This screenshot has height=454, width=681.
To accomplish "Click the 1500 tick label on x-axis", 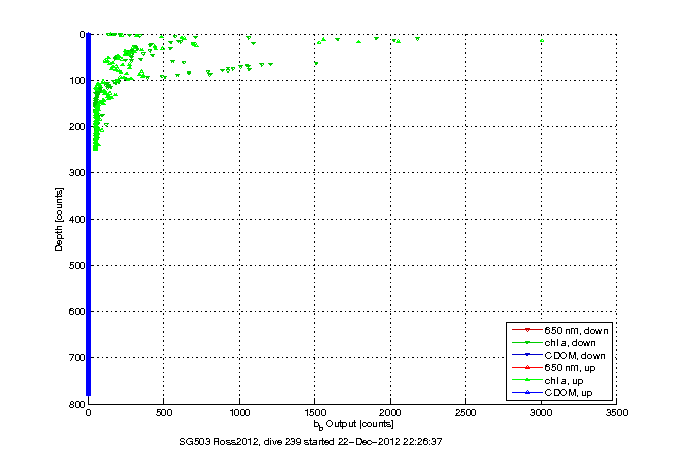I will click(314, 412).
